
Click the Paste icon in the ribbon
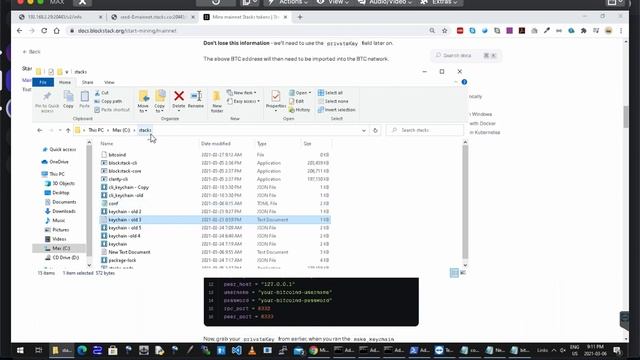(x=84, y=97)
